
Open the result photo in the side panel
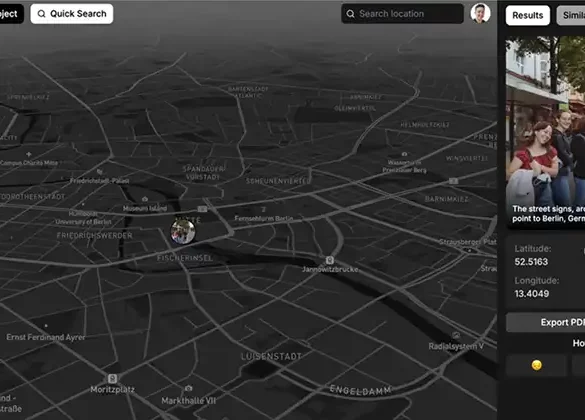545,131
